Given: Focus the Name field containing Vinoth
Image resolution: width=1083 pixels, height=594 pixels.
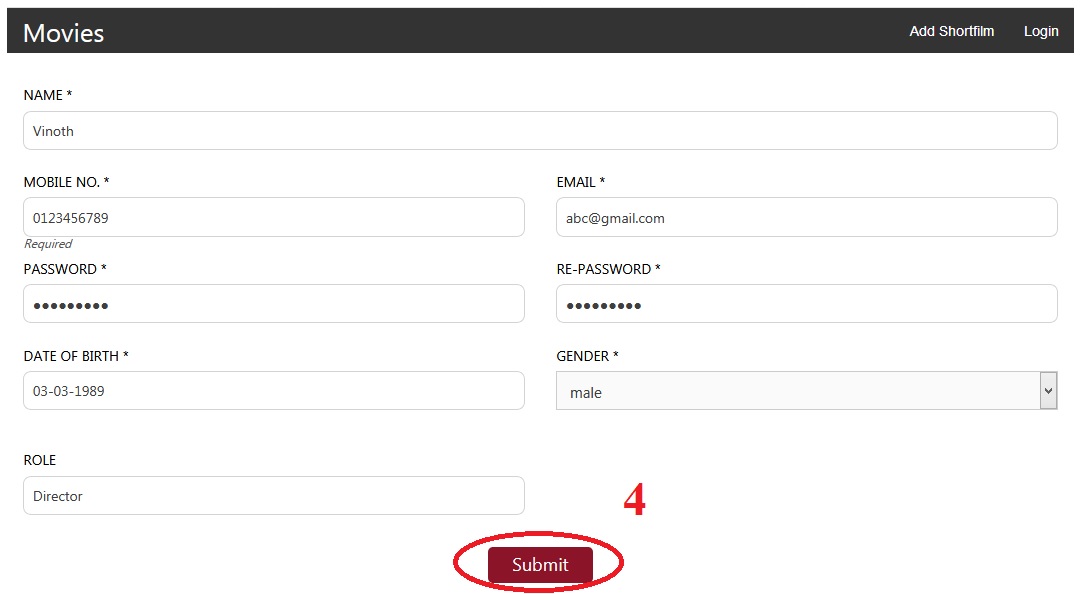Looking at the screenshot, I should 540,131.
